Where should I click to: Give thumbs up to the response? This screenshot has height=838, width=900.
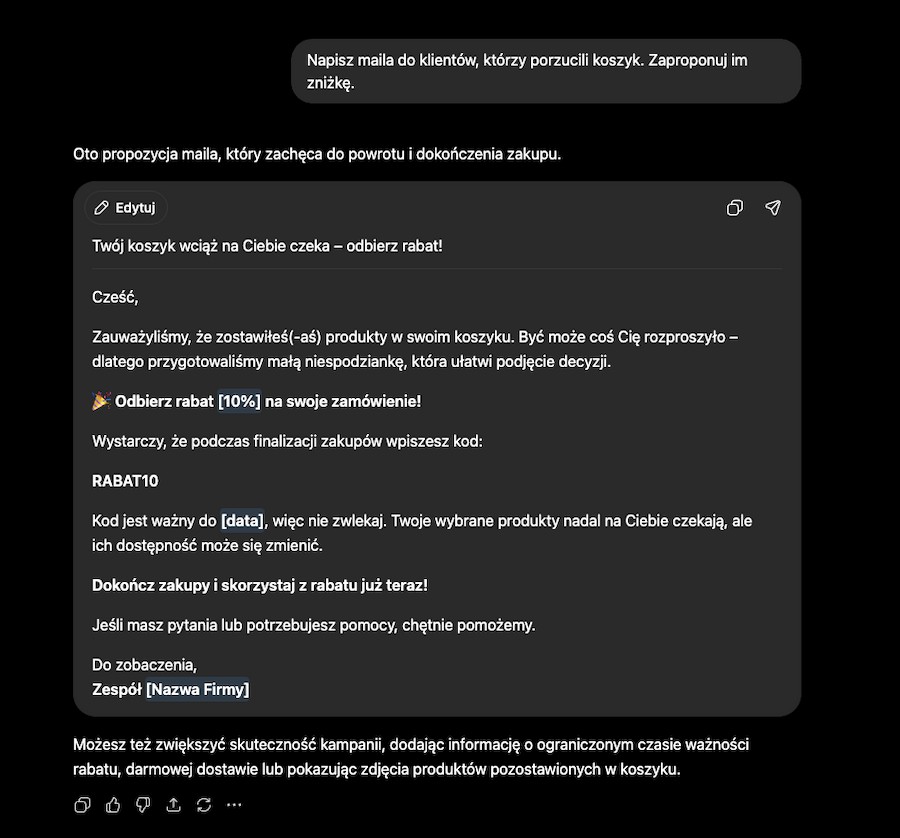[113, 805]
